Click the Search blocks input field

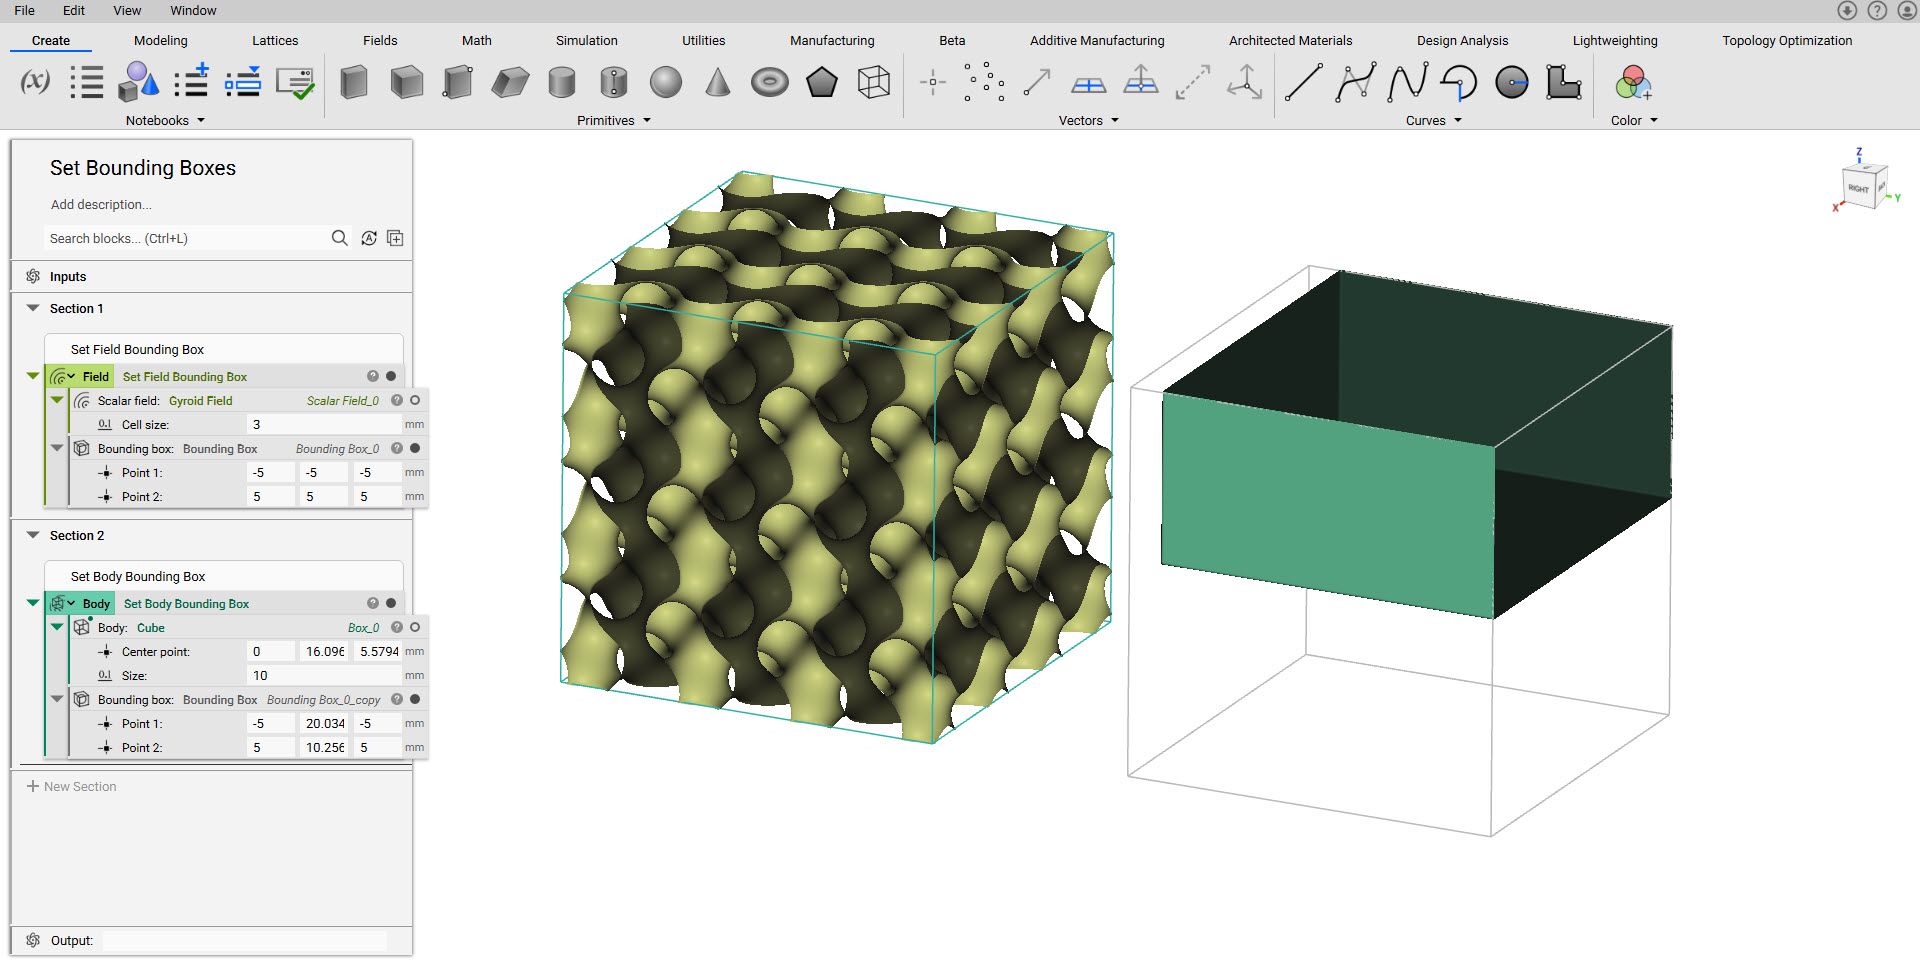185,238
